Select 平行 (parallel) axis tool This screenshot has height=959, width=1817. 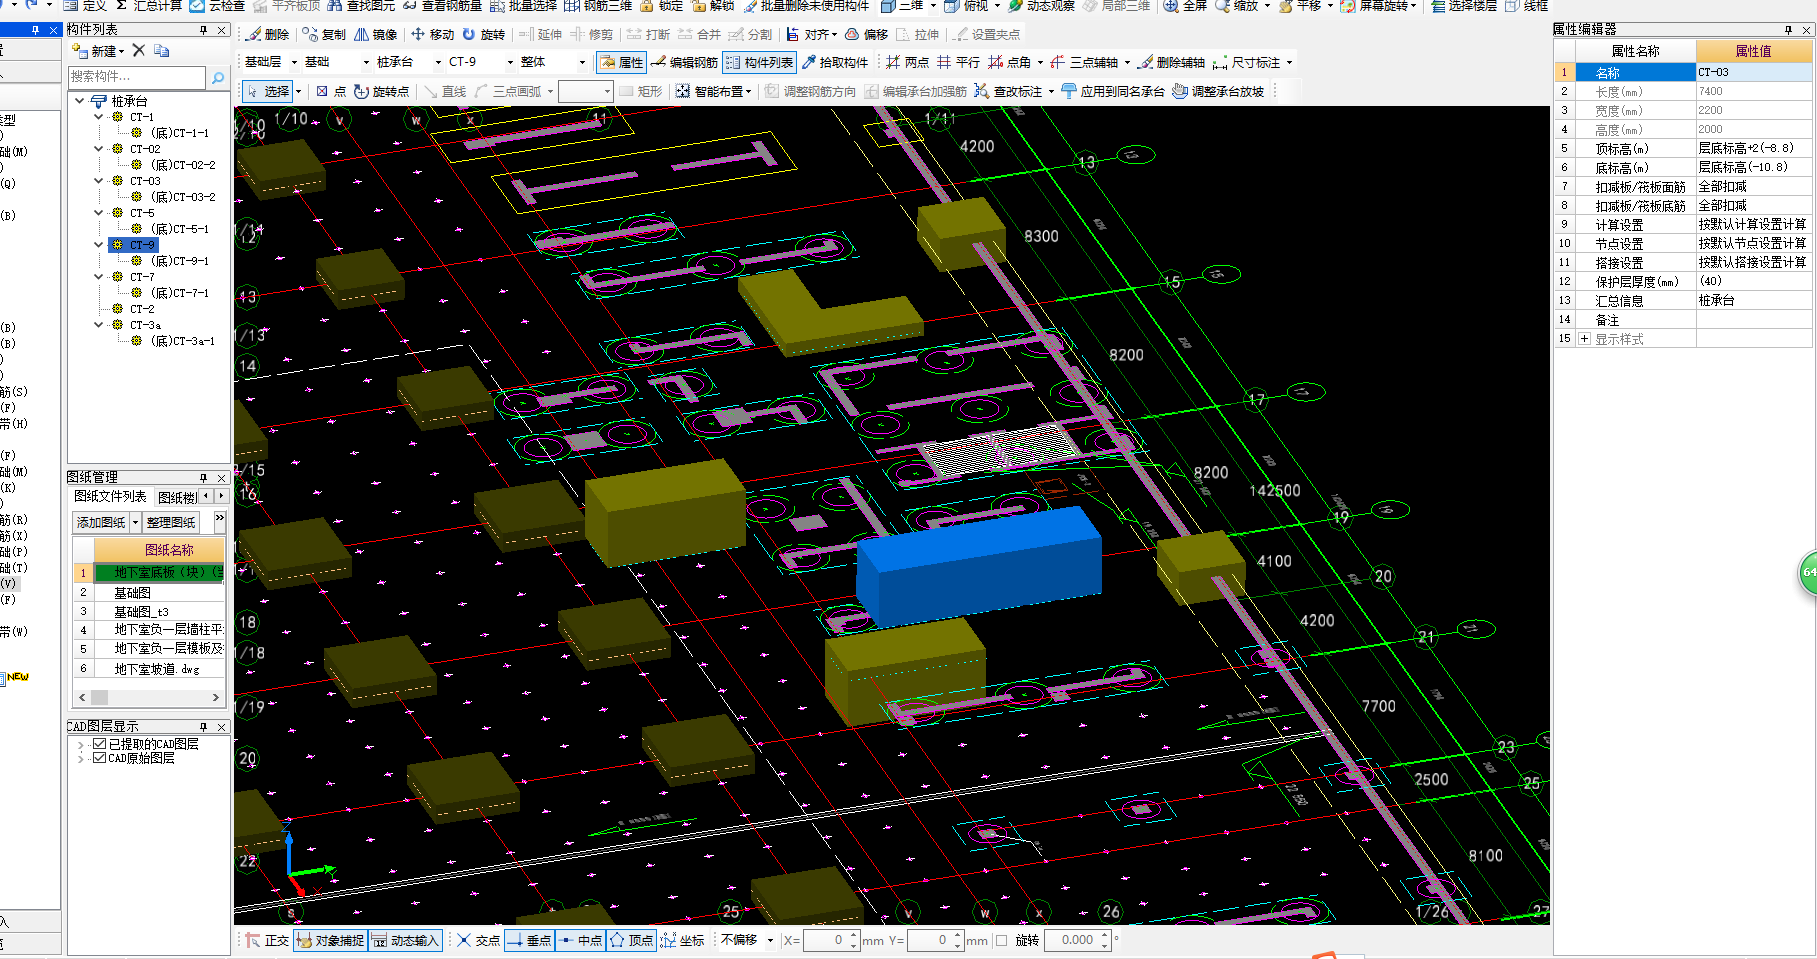[x=958, y=62]
